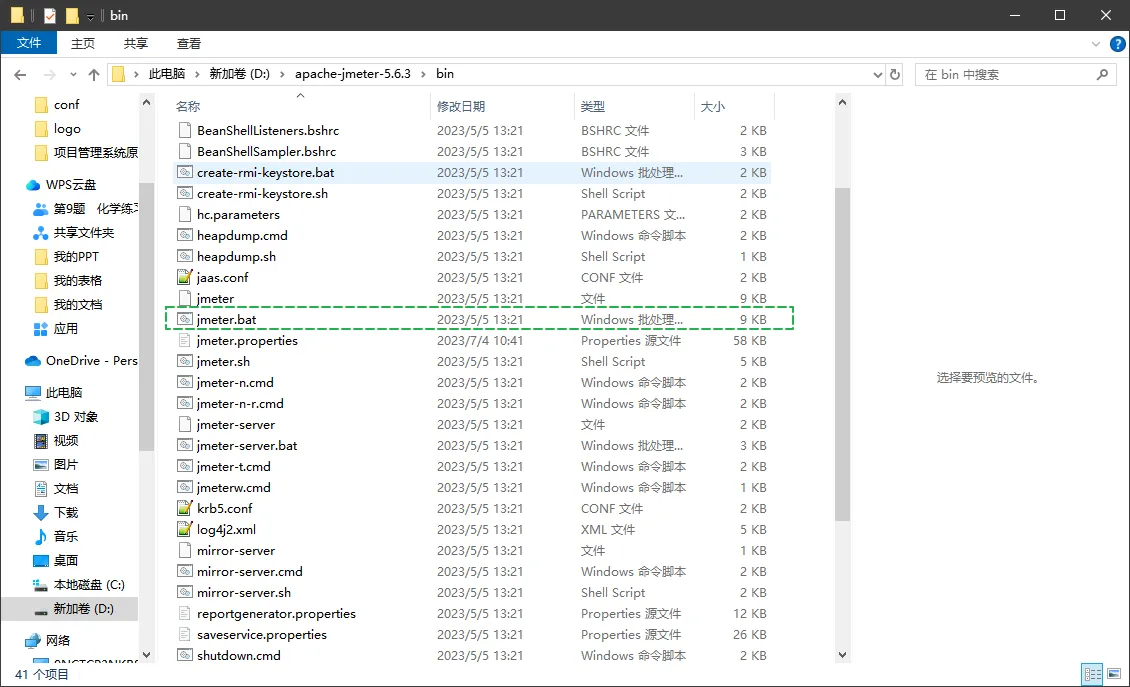The height and width of the screenshot is (687, 1130).
Task: Open WPS云盘 in the navigation pane
Action: coord(71,185)
